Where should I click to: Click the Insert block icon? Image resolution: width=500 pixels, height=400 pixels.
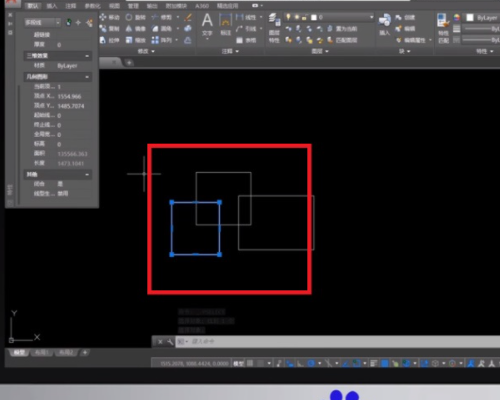[x=384, y=24]
